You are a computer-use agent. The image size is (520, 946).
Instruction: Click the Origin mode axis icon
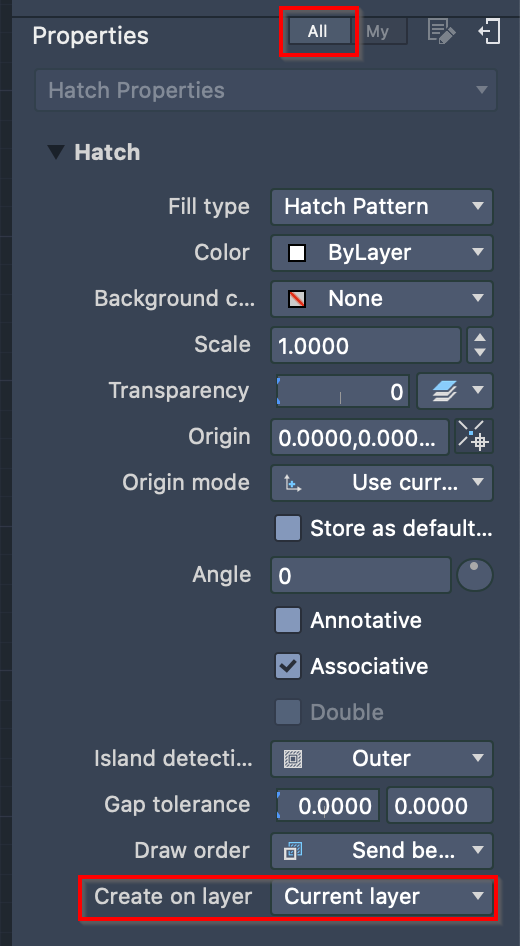pyautogui.click(x=293, y=483)
